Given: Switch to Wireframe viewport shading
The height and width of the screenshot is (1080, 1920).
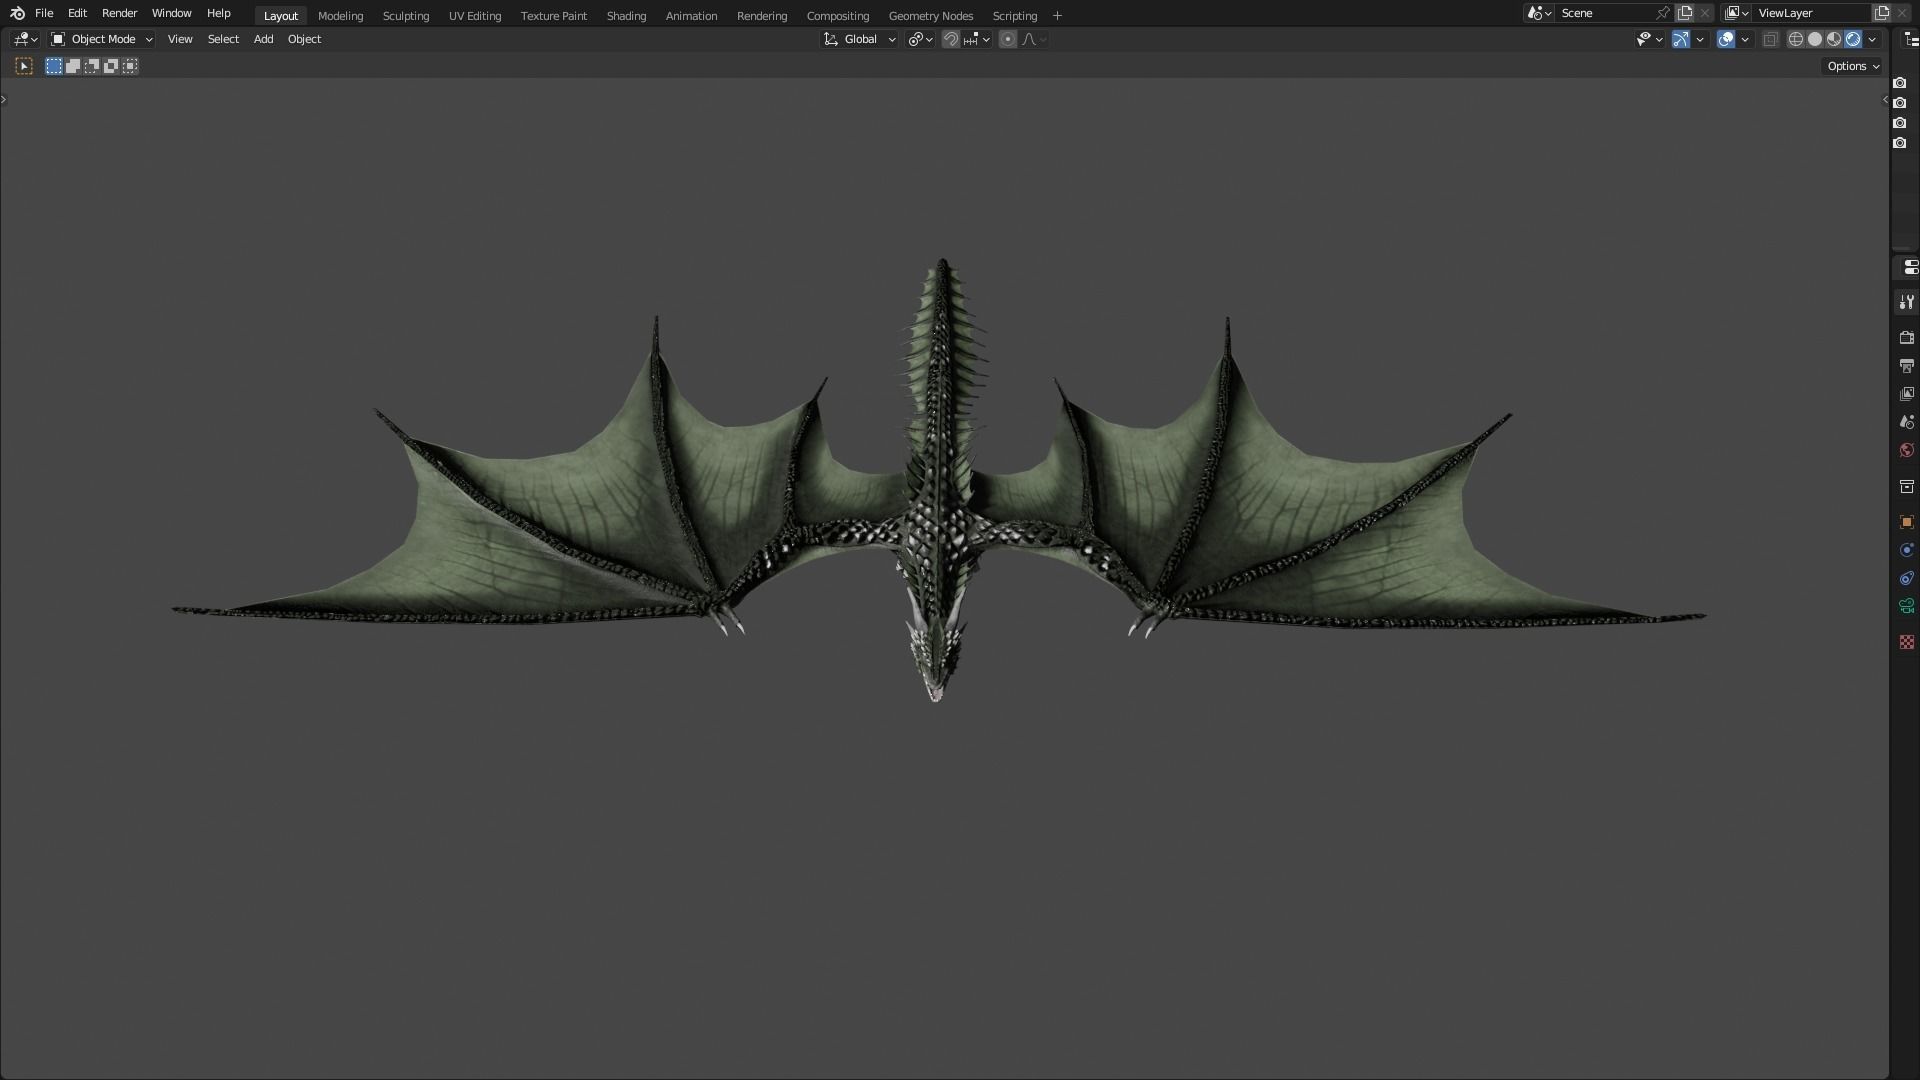Looking at the screenshot, I should (x=1796, y=39).
